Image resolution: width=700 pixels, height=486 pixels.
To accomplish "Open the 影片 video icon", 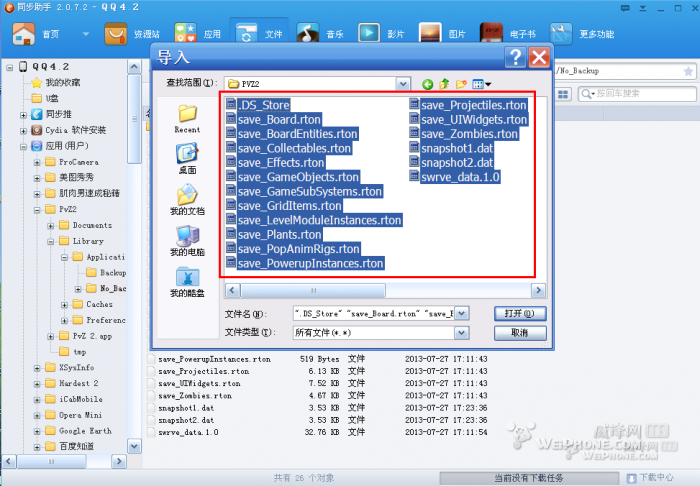I will (x=369, y=34).
